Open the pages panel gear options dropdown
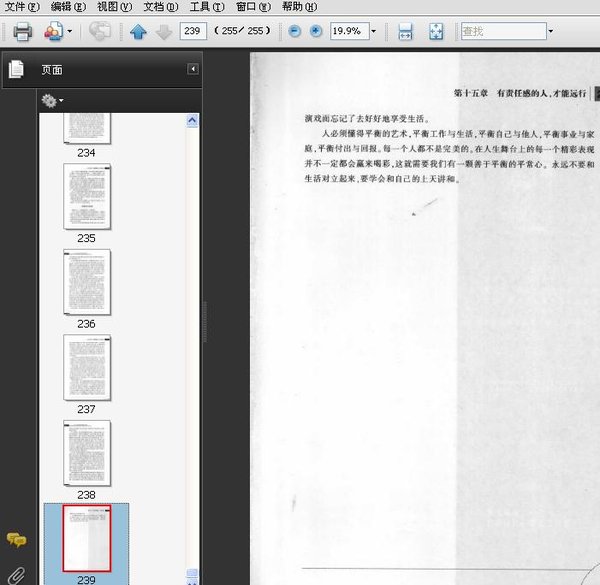 click(52, 101)
